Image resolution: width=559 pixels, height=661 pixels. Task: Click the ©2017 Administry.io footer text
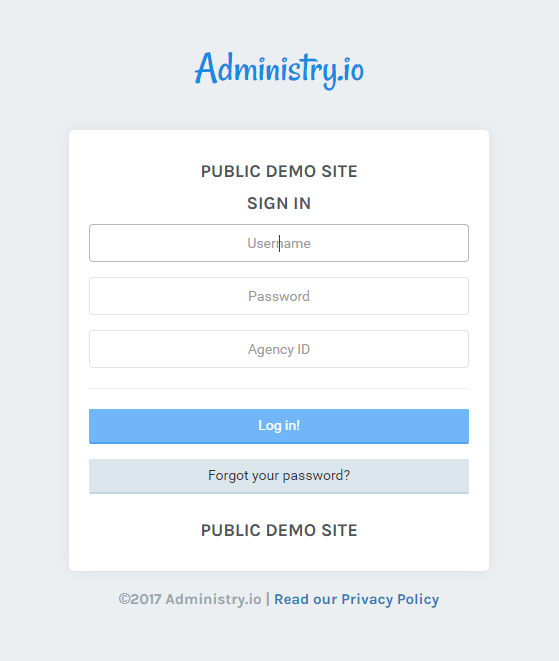coord(190,599)
